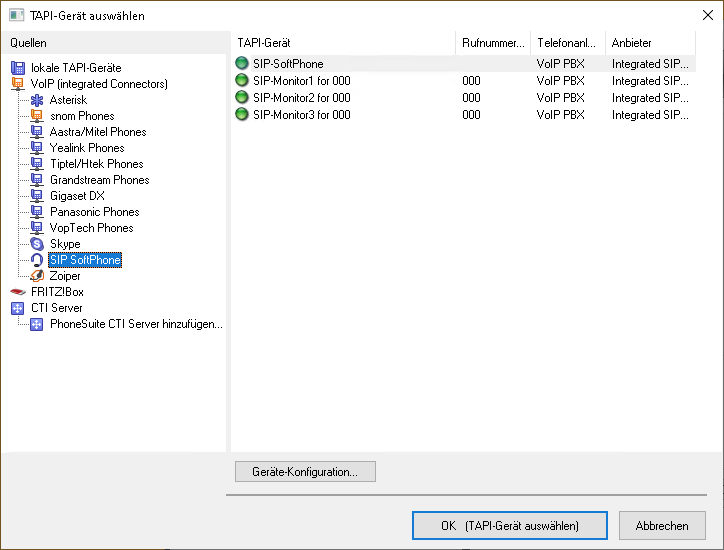Select the snom Phones icon
724x550 pixels.
click(37, 116)
